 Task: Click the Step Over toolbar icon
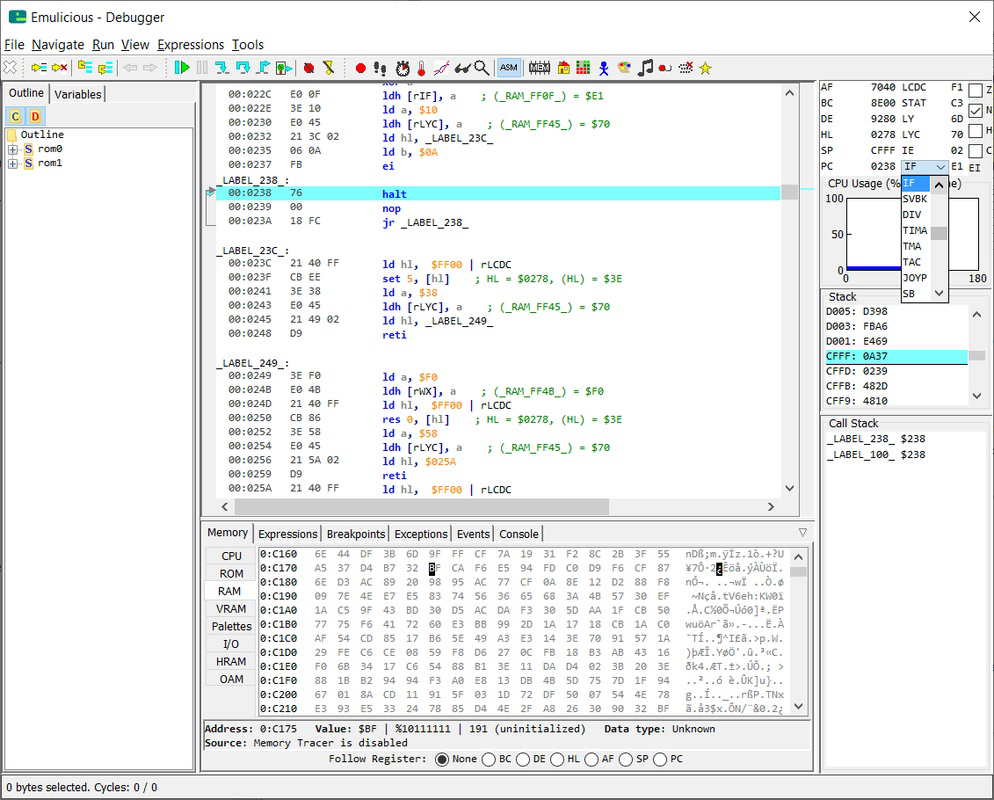click(242, 67)
